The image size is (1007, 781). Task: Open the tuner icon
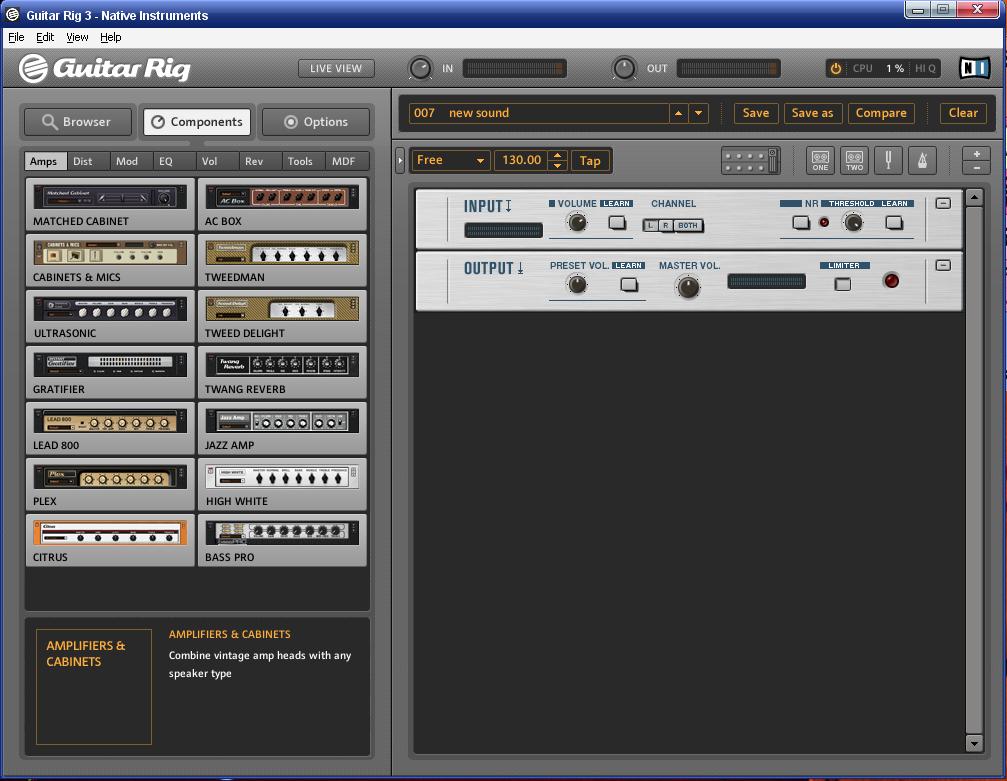pos(888,161)
